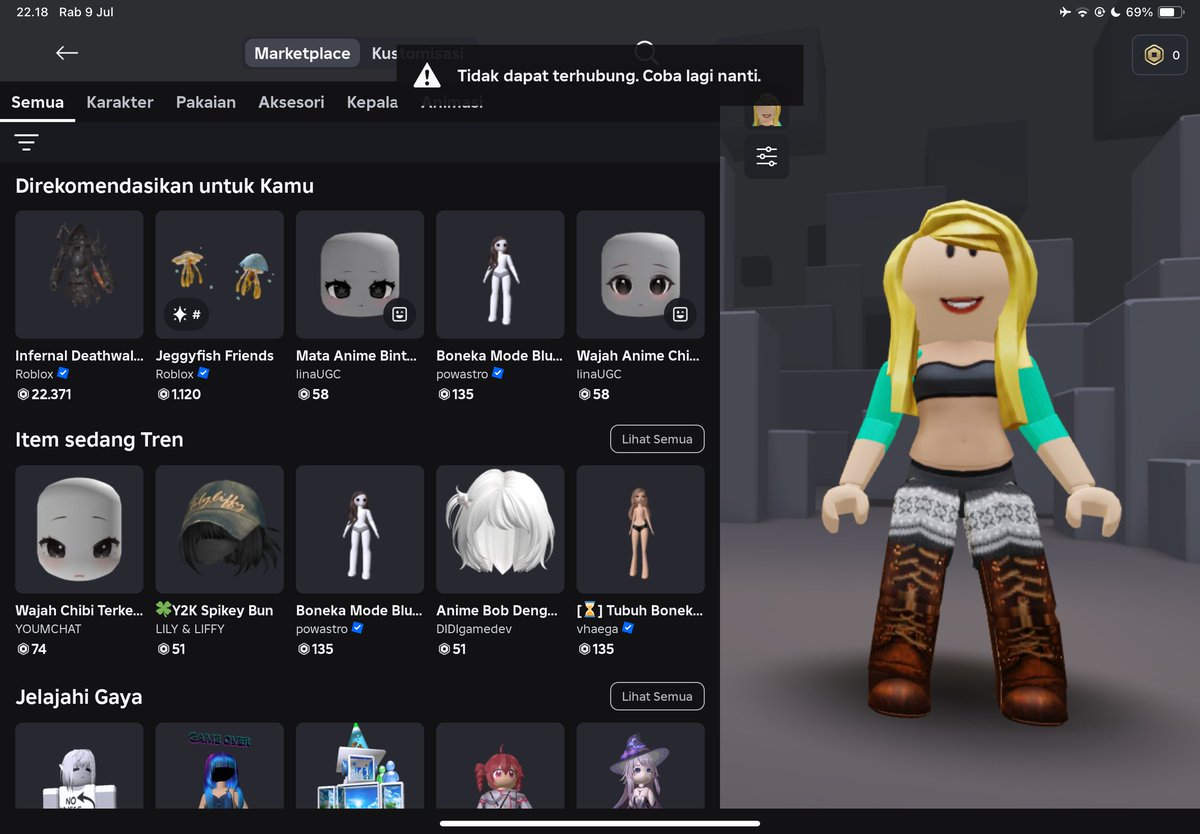Image resolution: width=1200 pixels, height=834 pixels.
Task: Tap the Jeggyfish Friends item title
Action: 214,355
